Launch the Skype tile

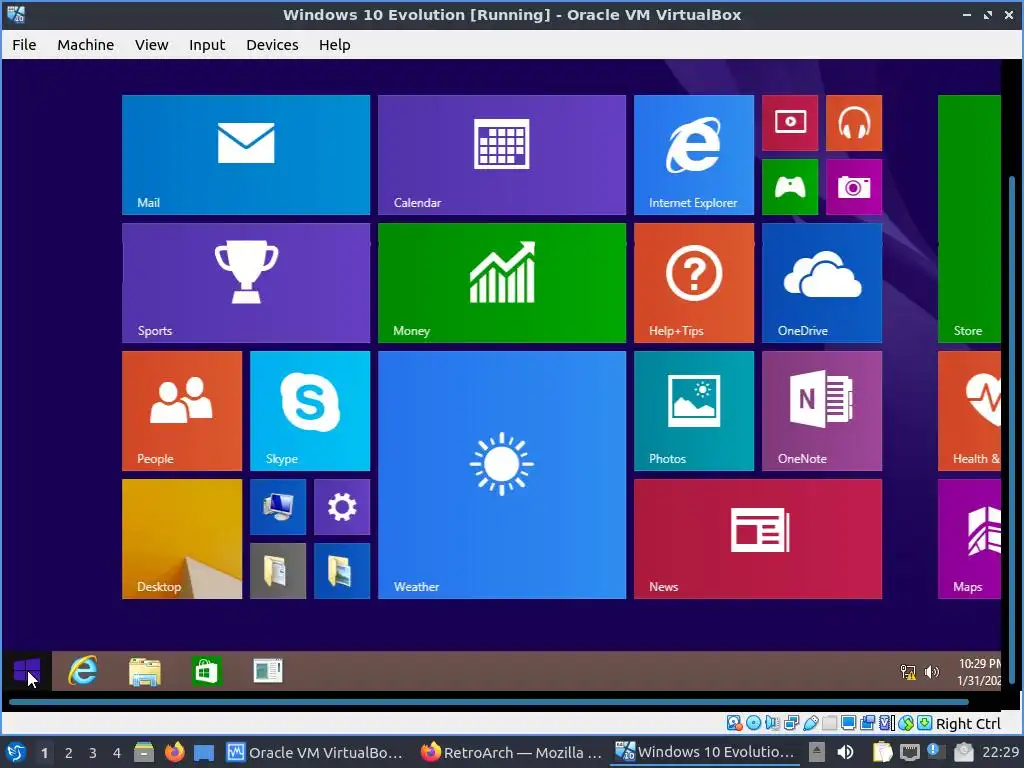click(310, 411)
